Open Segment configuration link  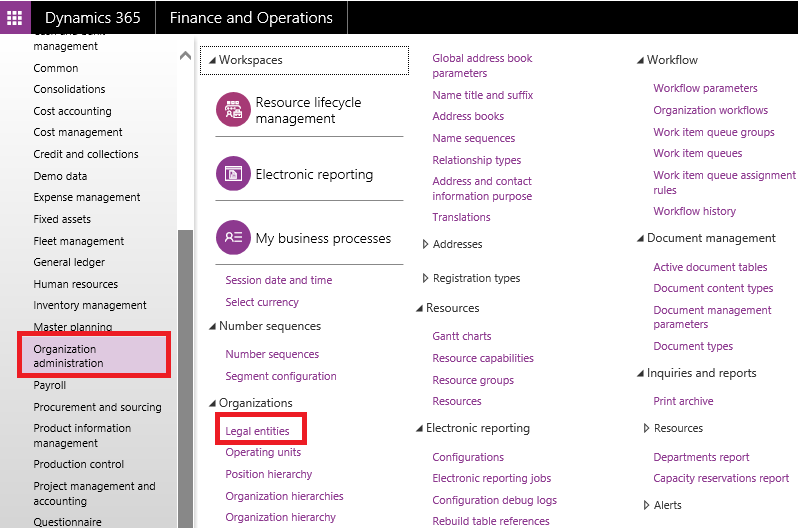click(280, 376)
